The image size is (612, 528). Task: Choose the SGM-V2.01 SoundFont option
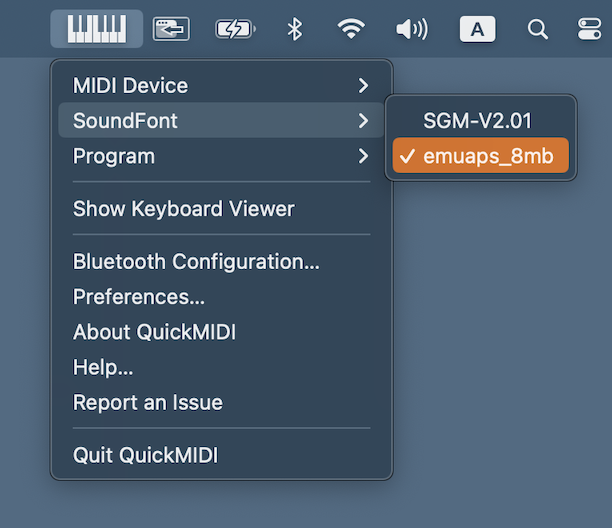[477, 121]
